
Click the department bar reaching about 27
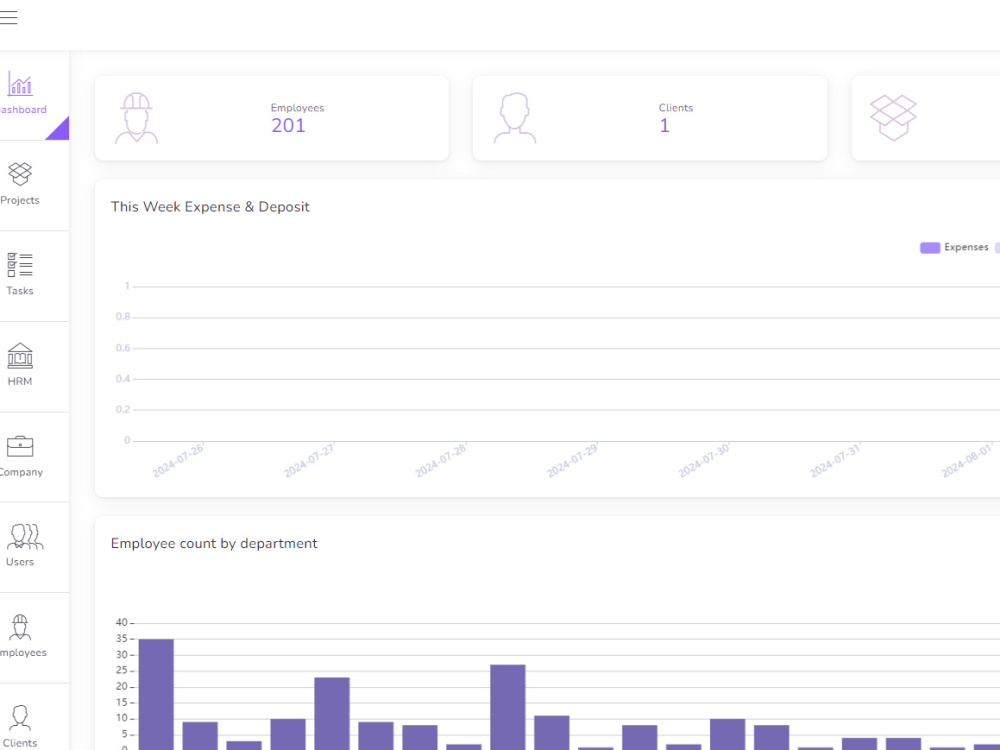(508, 707)
